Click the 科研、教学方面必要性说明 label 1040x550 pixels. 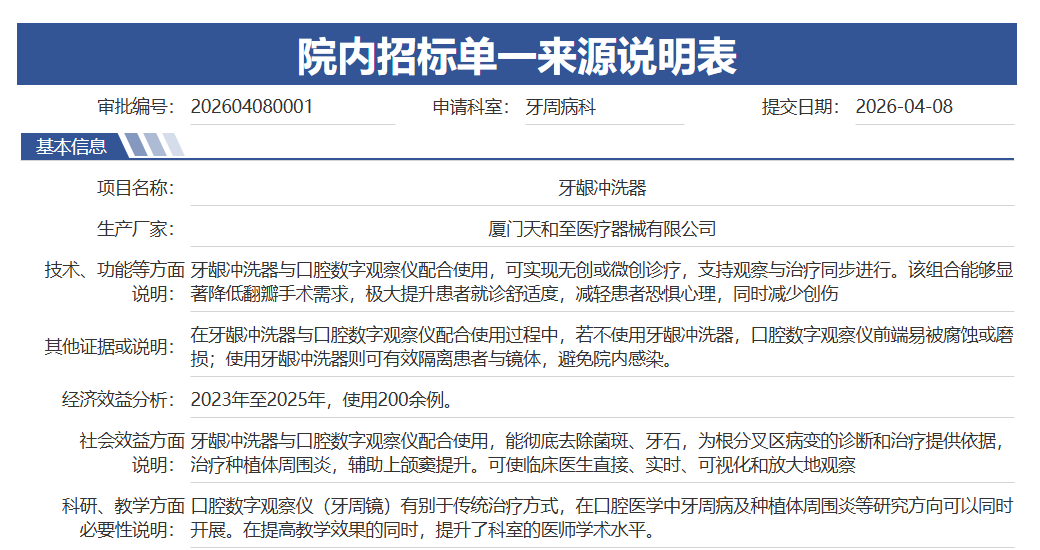123,518
